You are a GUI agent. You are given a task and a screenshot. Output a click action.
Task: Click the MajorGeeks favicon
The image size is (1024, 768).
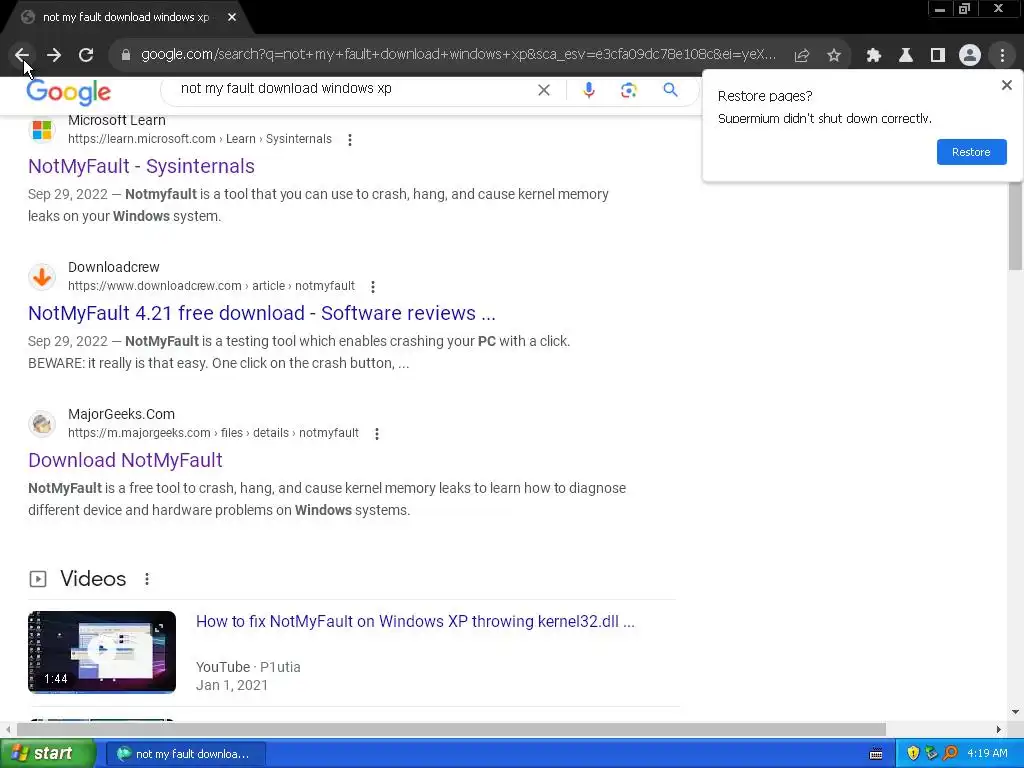tap(42, 424)
